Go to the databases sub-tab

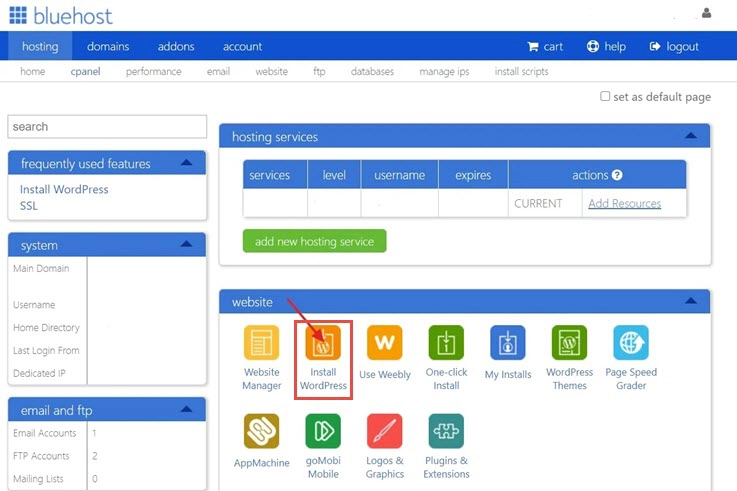372,71
